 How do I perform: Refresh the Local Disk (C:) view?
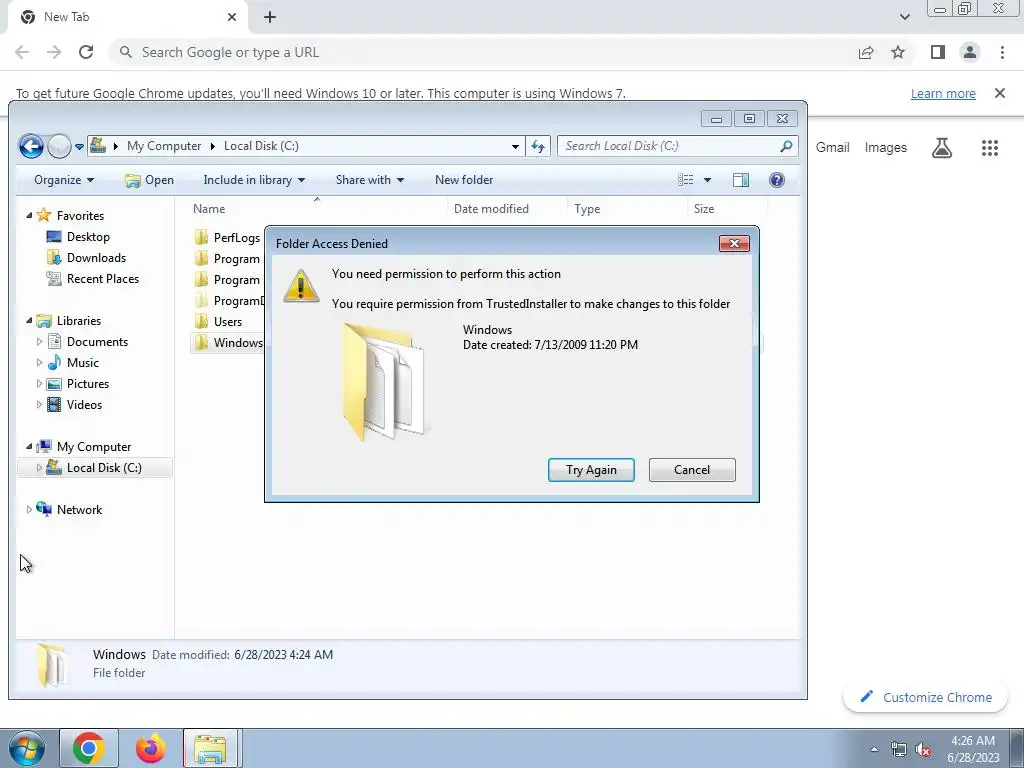(x=538, y=146)
